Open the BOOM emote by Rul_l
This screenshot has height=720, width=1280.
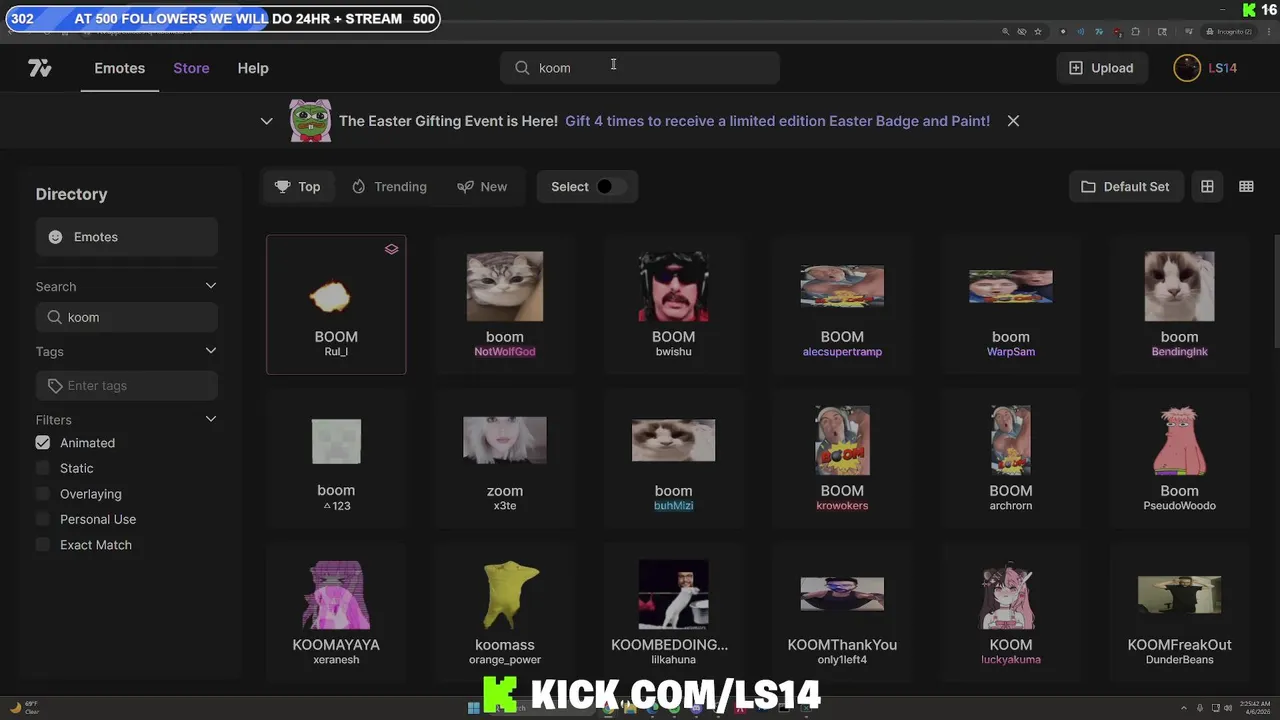pos(336,305)
